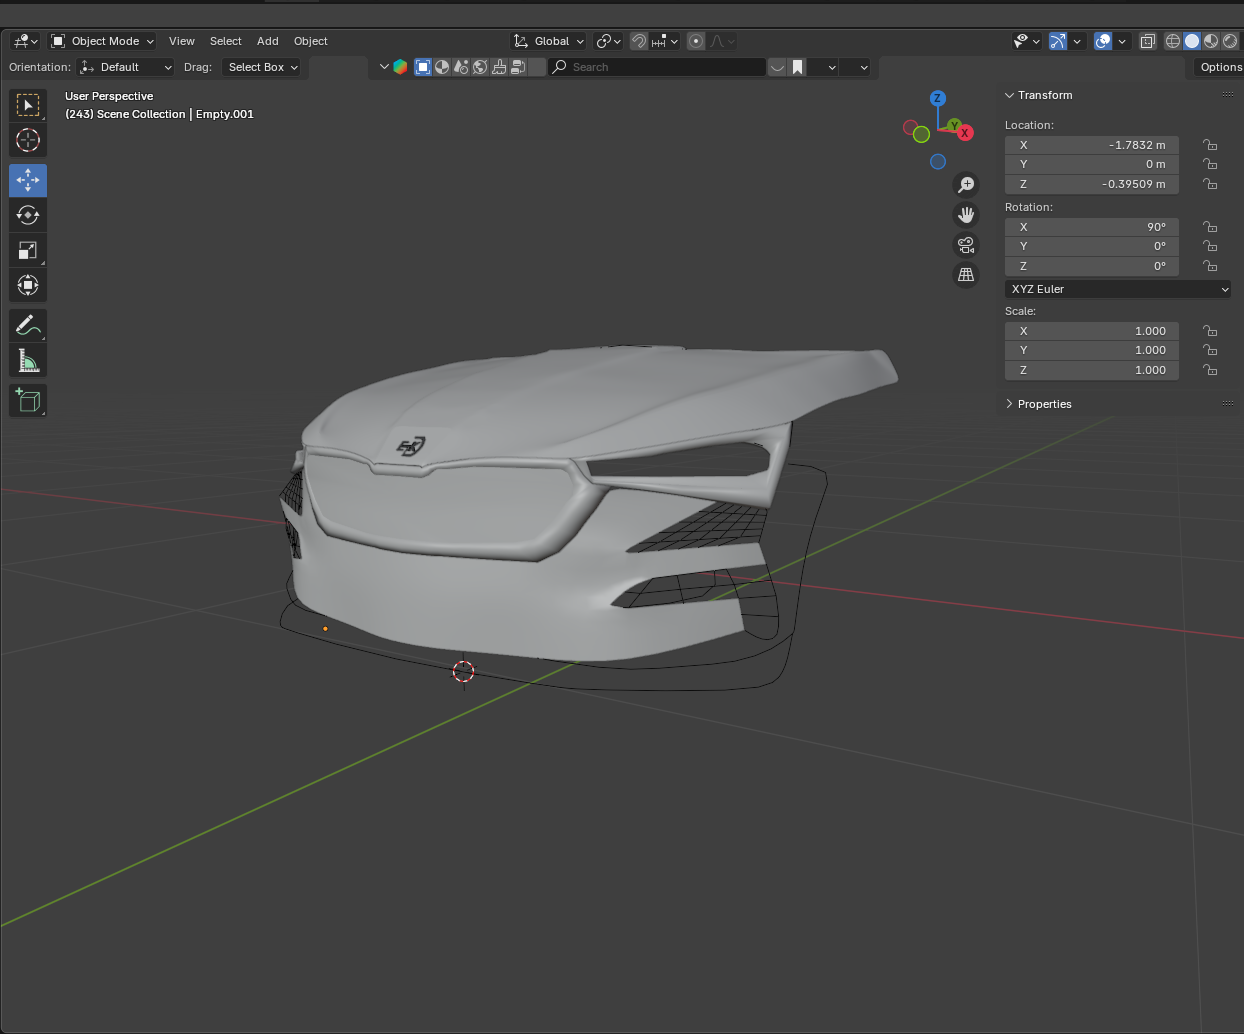Activate the Rotate tool

coord(28,215)
